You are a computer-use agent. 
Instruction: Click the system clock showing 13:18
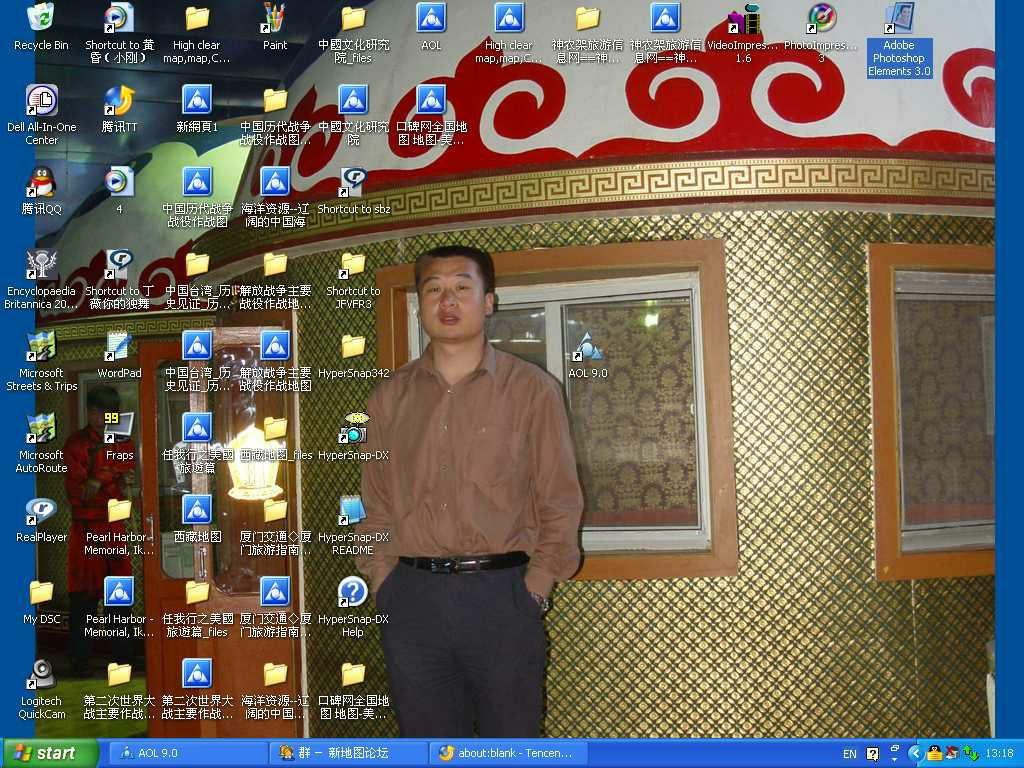coord(999,754)
